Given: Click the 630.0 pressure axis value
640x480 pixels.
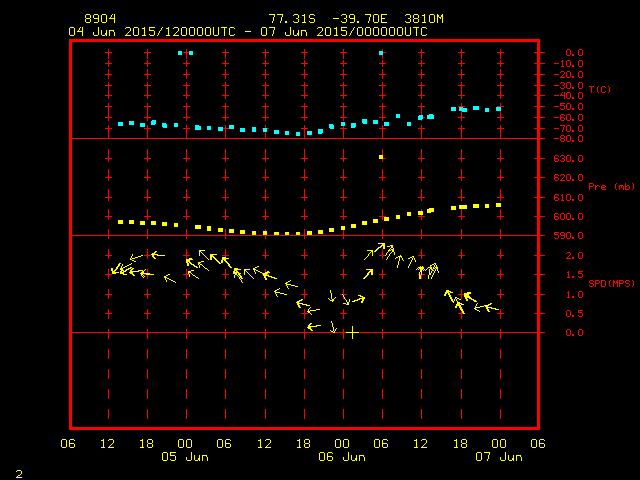Looking at the screenshot, I should [569, 158].
